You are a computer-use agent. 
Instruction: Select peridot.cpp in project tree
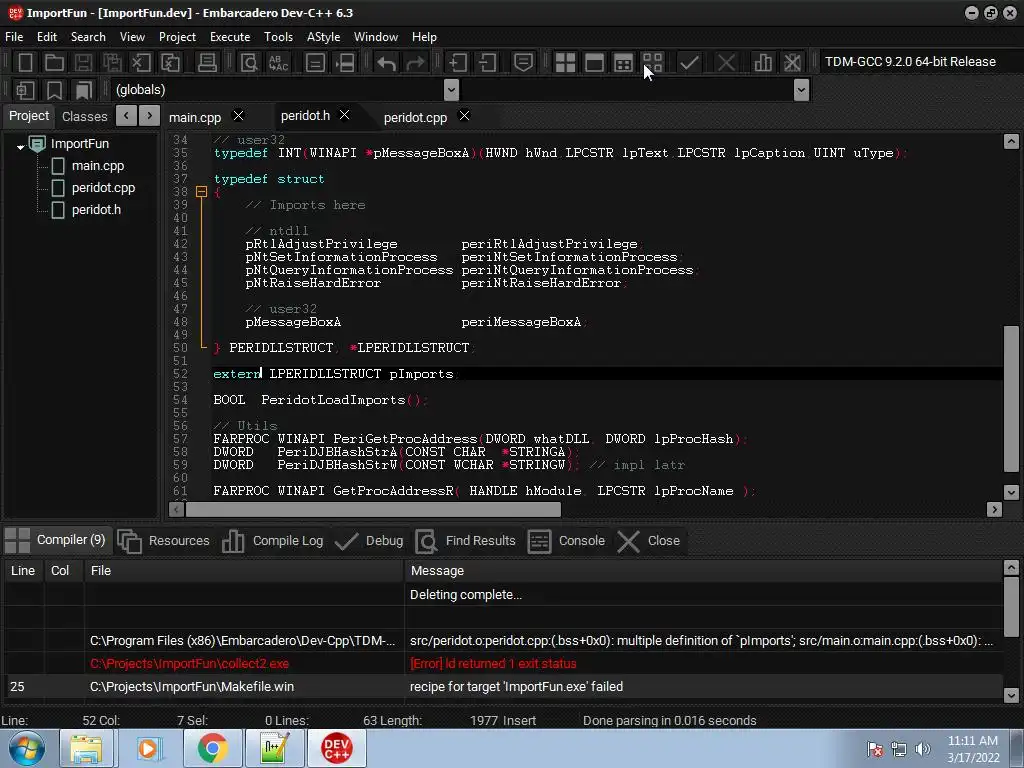click(103, 188)
